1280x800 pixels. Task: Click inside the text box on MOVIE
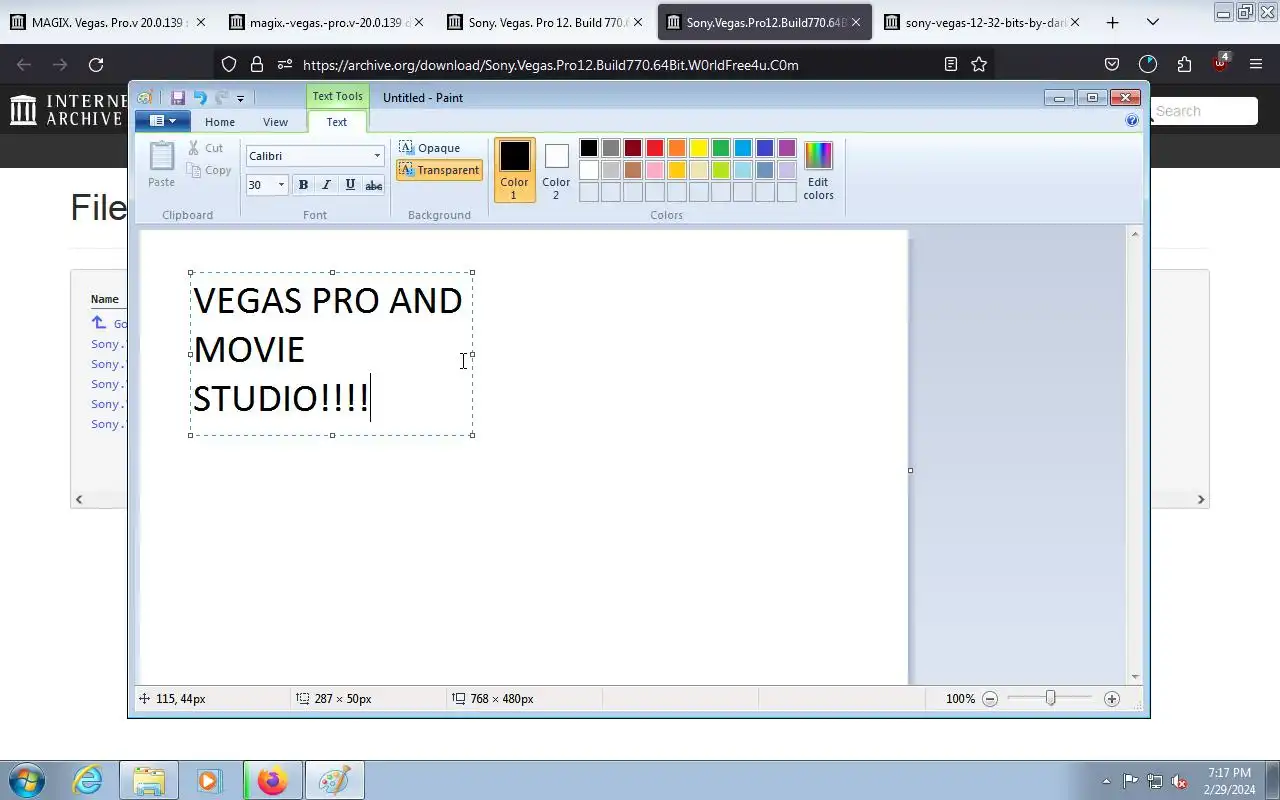pyautogui.click(x=249, y=350)
